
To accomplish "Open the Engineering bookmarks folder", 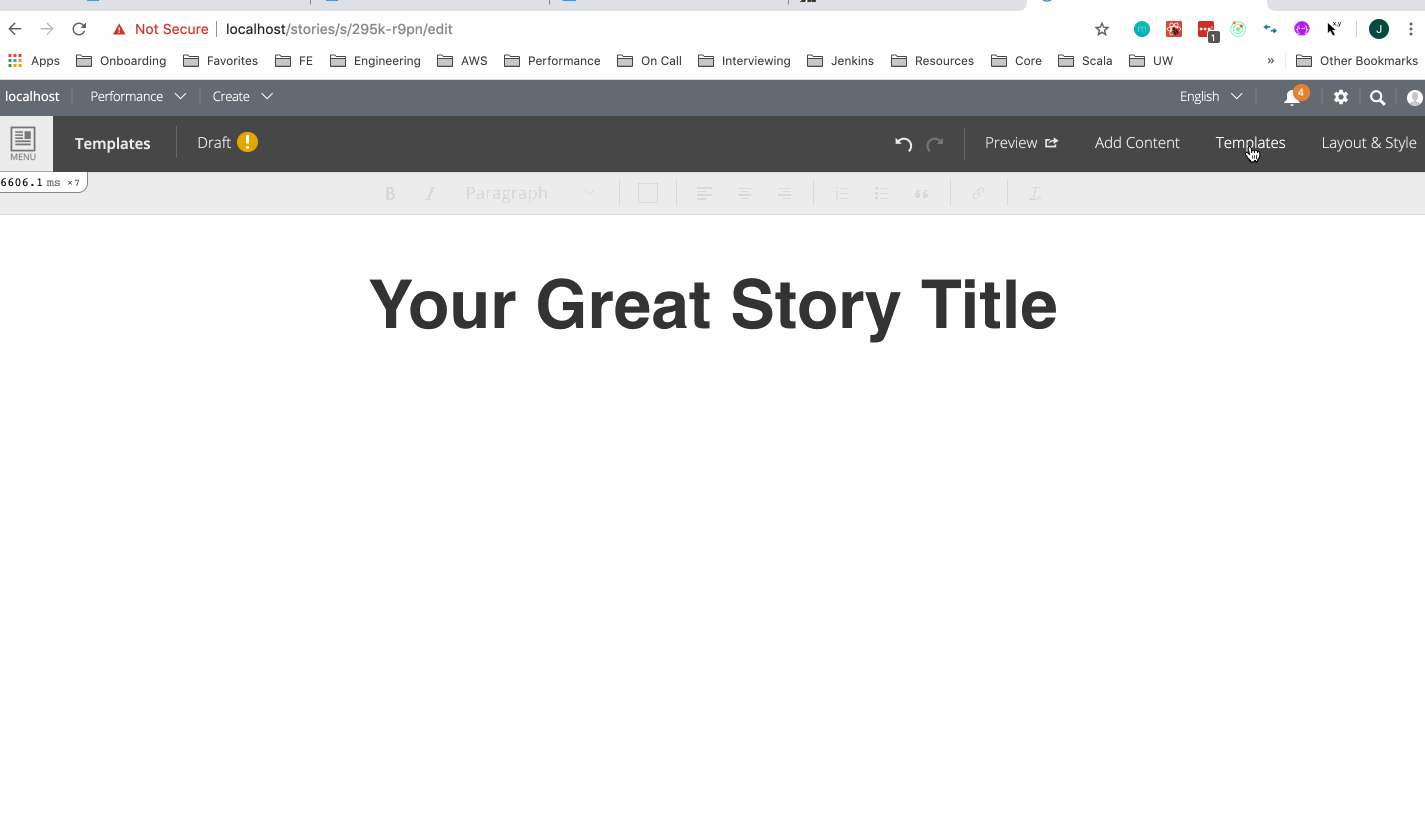I will click(x=375, y=61).
